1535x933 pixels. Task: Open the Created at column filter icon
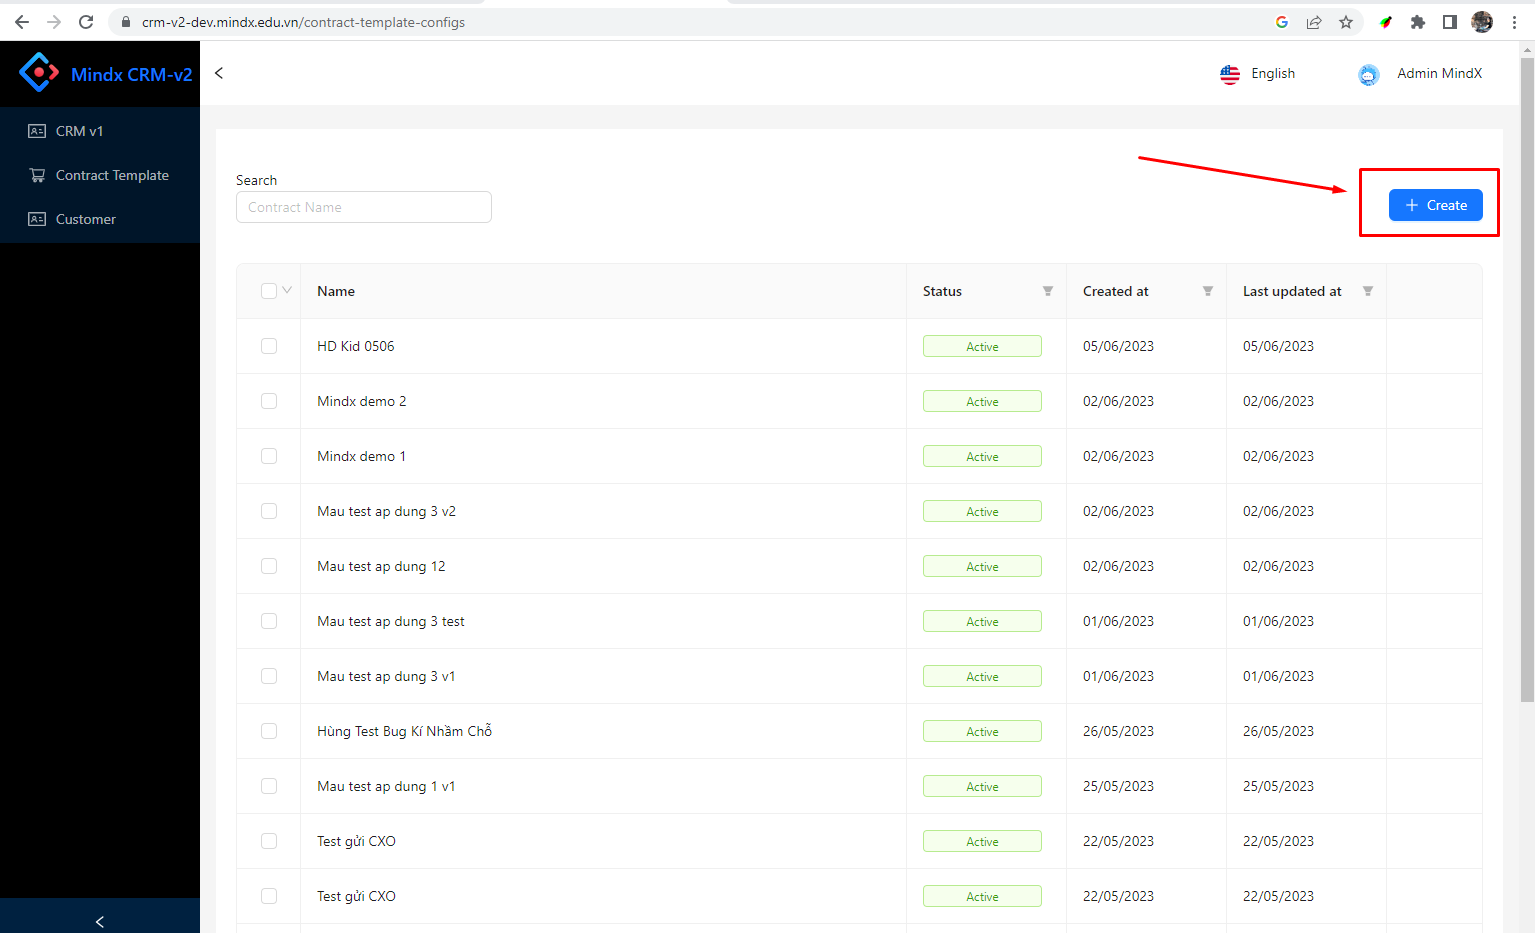click(x=1207, y=291)
